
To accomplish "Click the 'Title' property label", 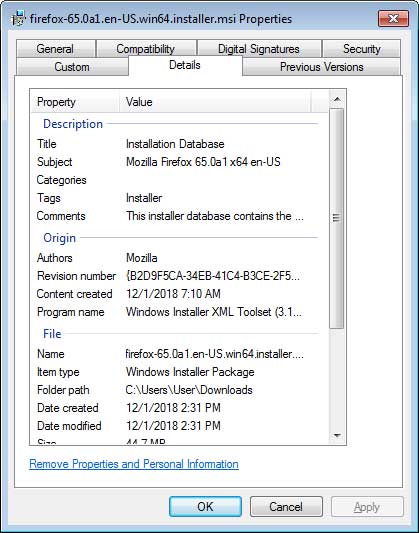I will 47,144.
